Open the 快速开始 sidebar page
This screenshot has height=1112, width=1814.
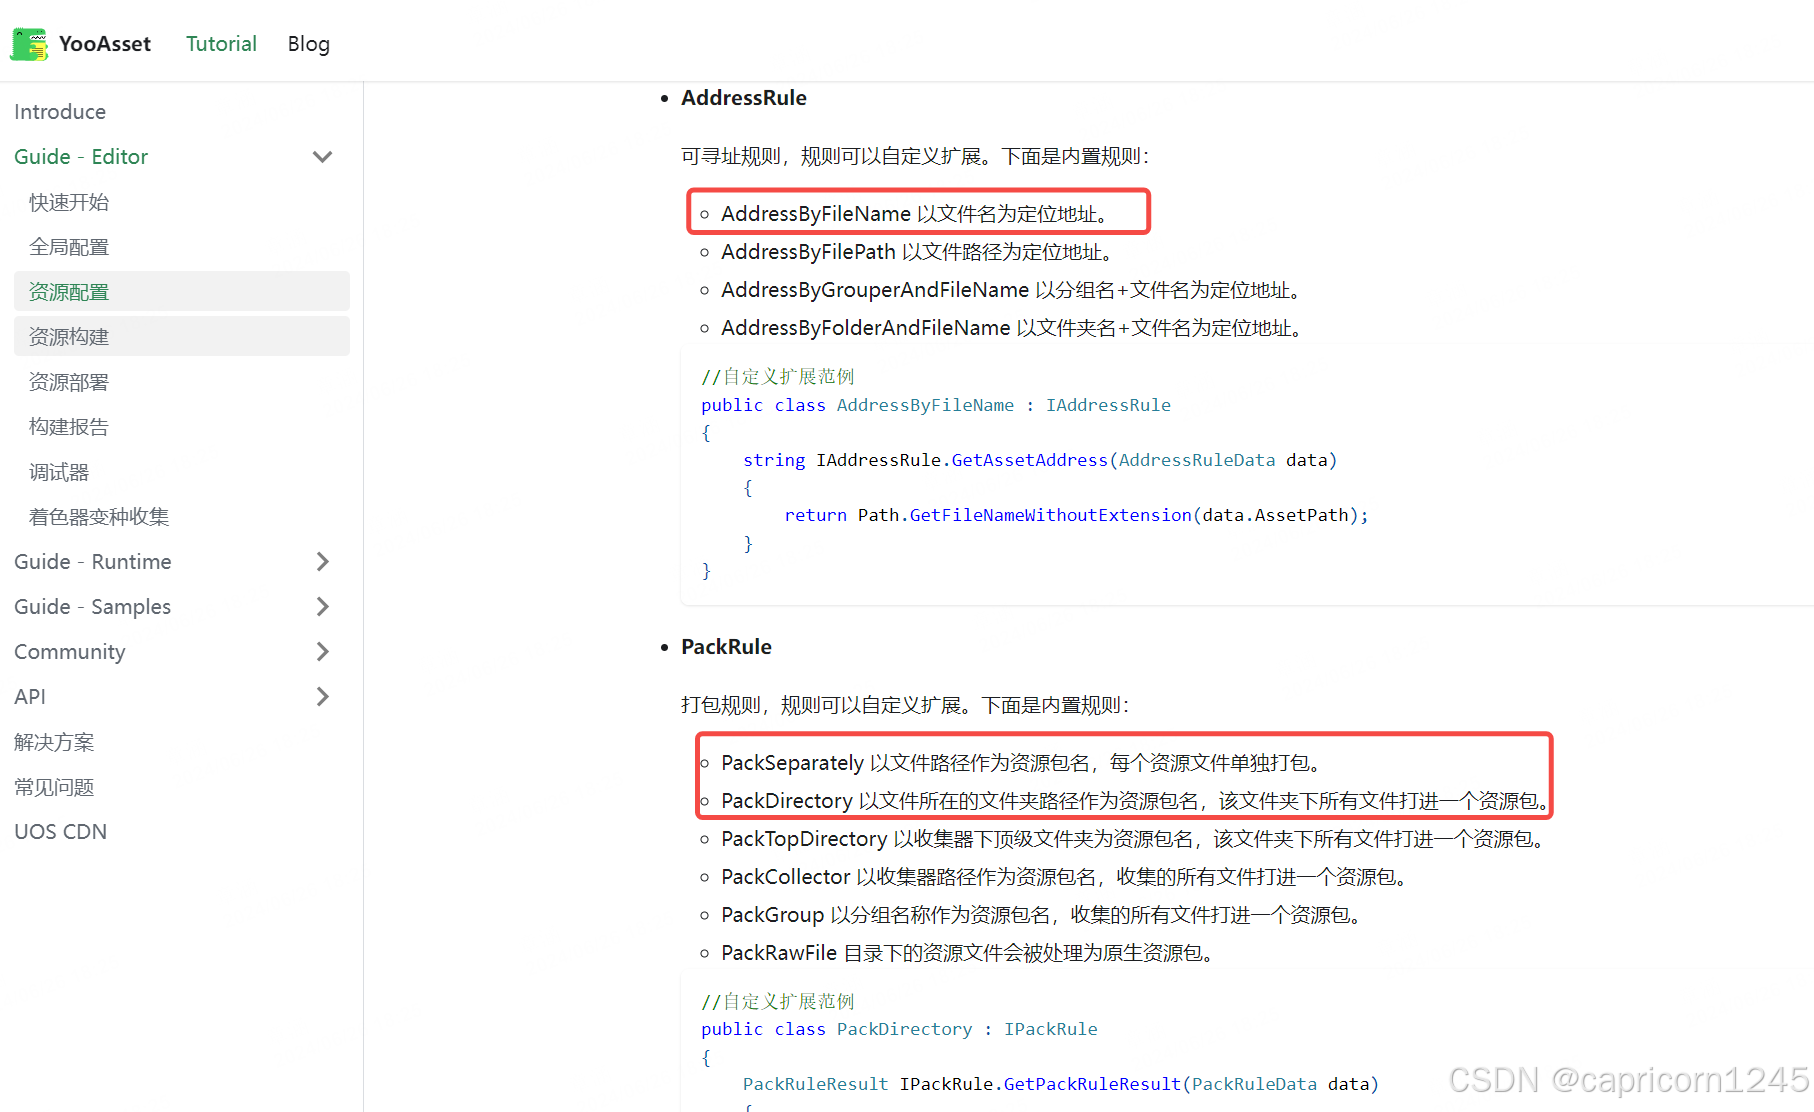(69, 202)
